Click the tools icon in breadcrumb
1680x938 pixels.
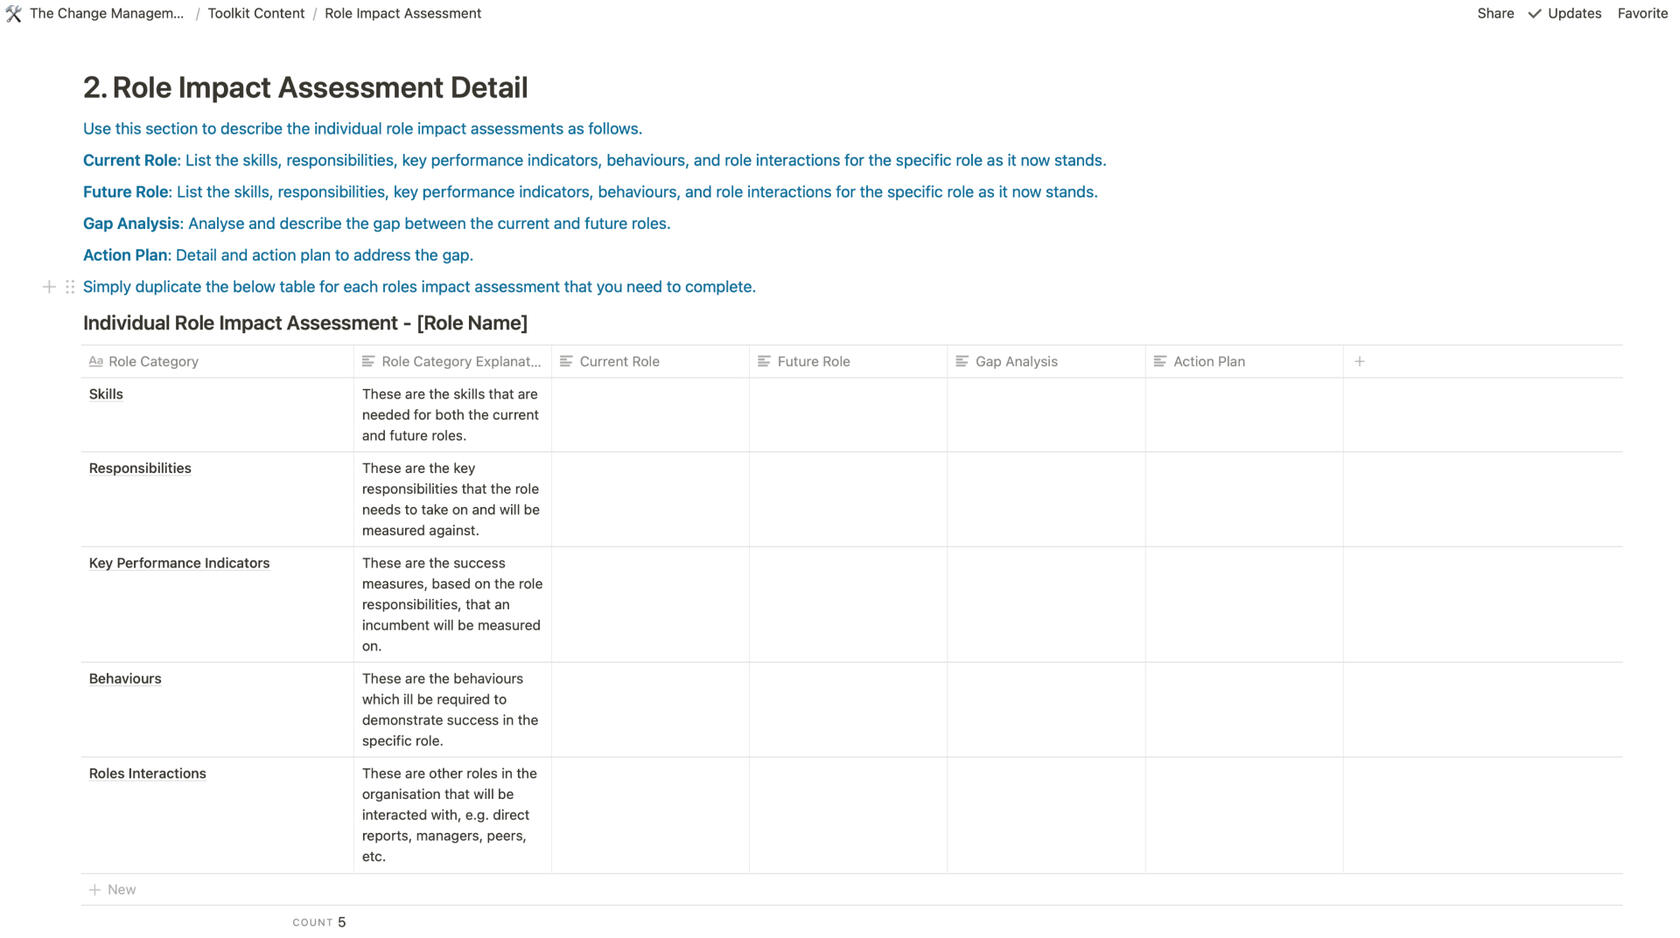pos(13,14)
